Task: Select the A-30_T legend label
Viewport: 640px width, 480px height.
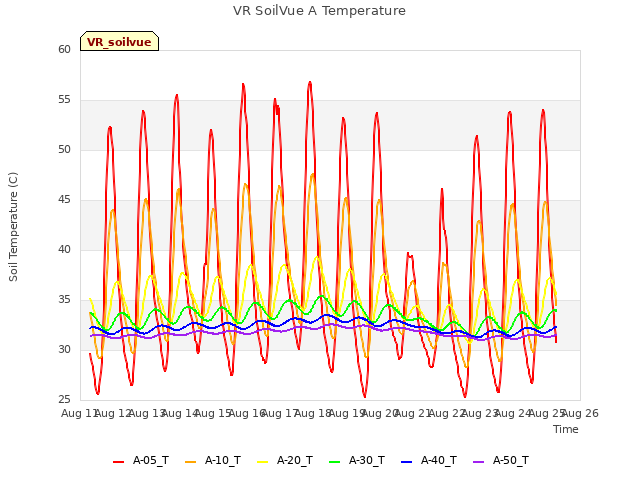Action: point(367,460)
